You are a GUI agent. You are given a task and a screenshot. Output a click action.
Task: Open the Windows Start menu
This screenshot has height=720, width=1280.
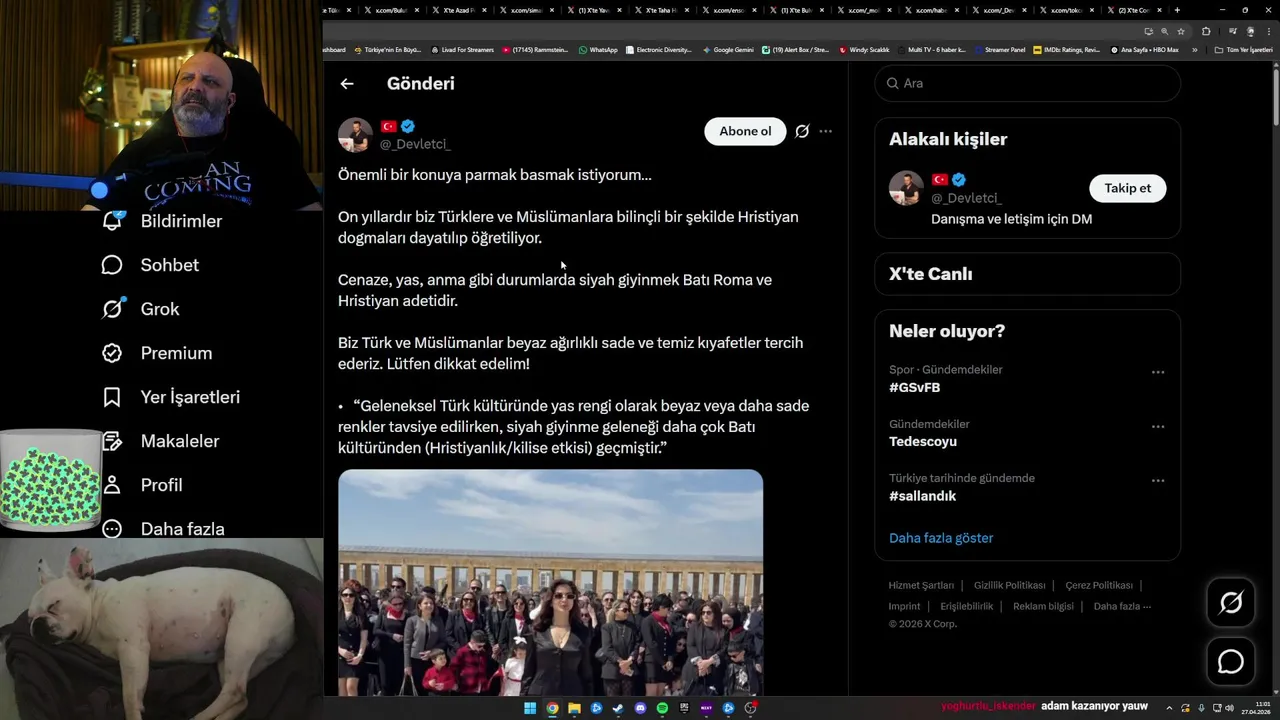tap(530, 708)
